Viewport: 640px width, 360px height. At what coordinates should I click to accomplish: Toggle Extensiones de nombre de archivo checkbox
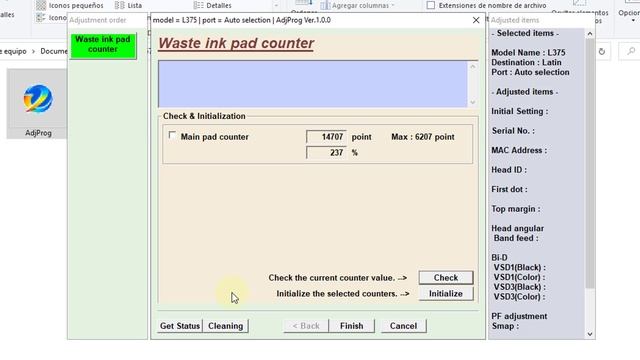[x=431, y=5]
